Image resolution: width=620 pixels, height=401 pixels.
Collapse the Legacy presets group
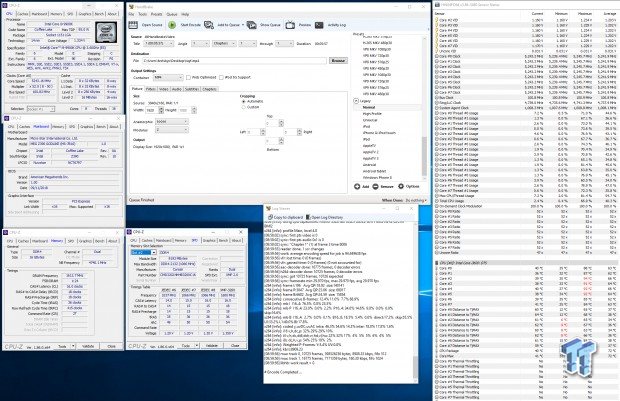(x=356, y=101)
